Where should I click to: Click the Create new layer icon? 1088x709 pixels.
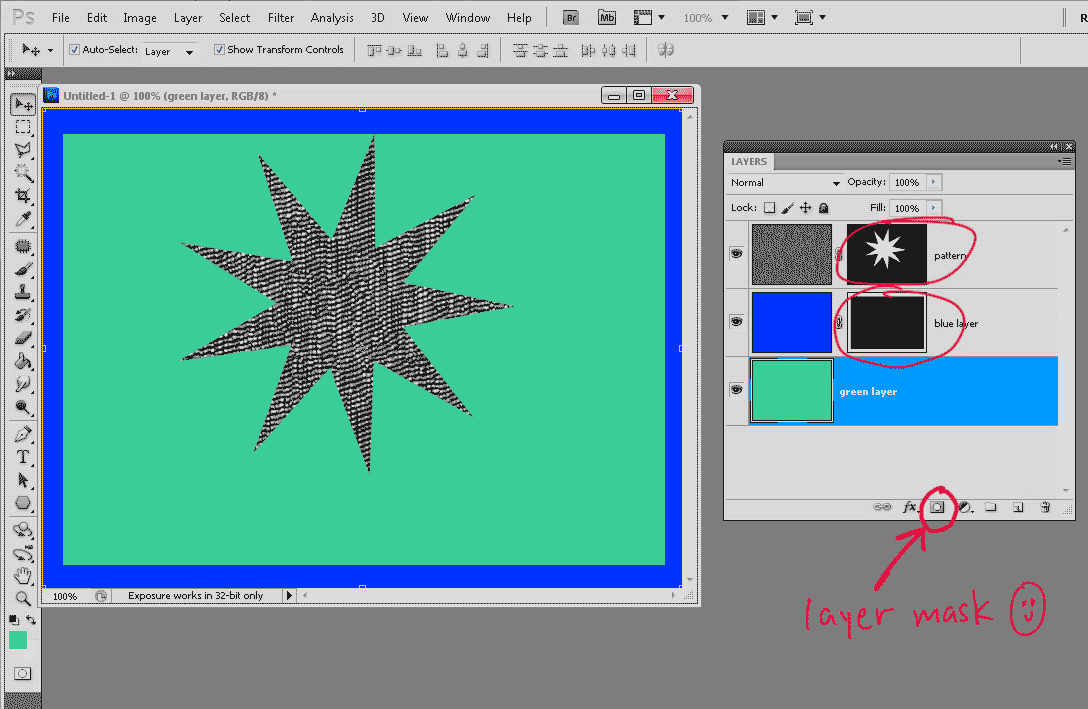point(1017,507)
